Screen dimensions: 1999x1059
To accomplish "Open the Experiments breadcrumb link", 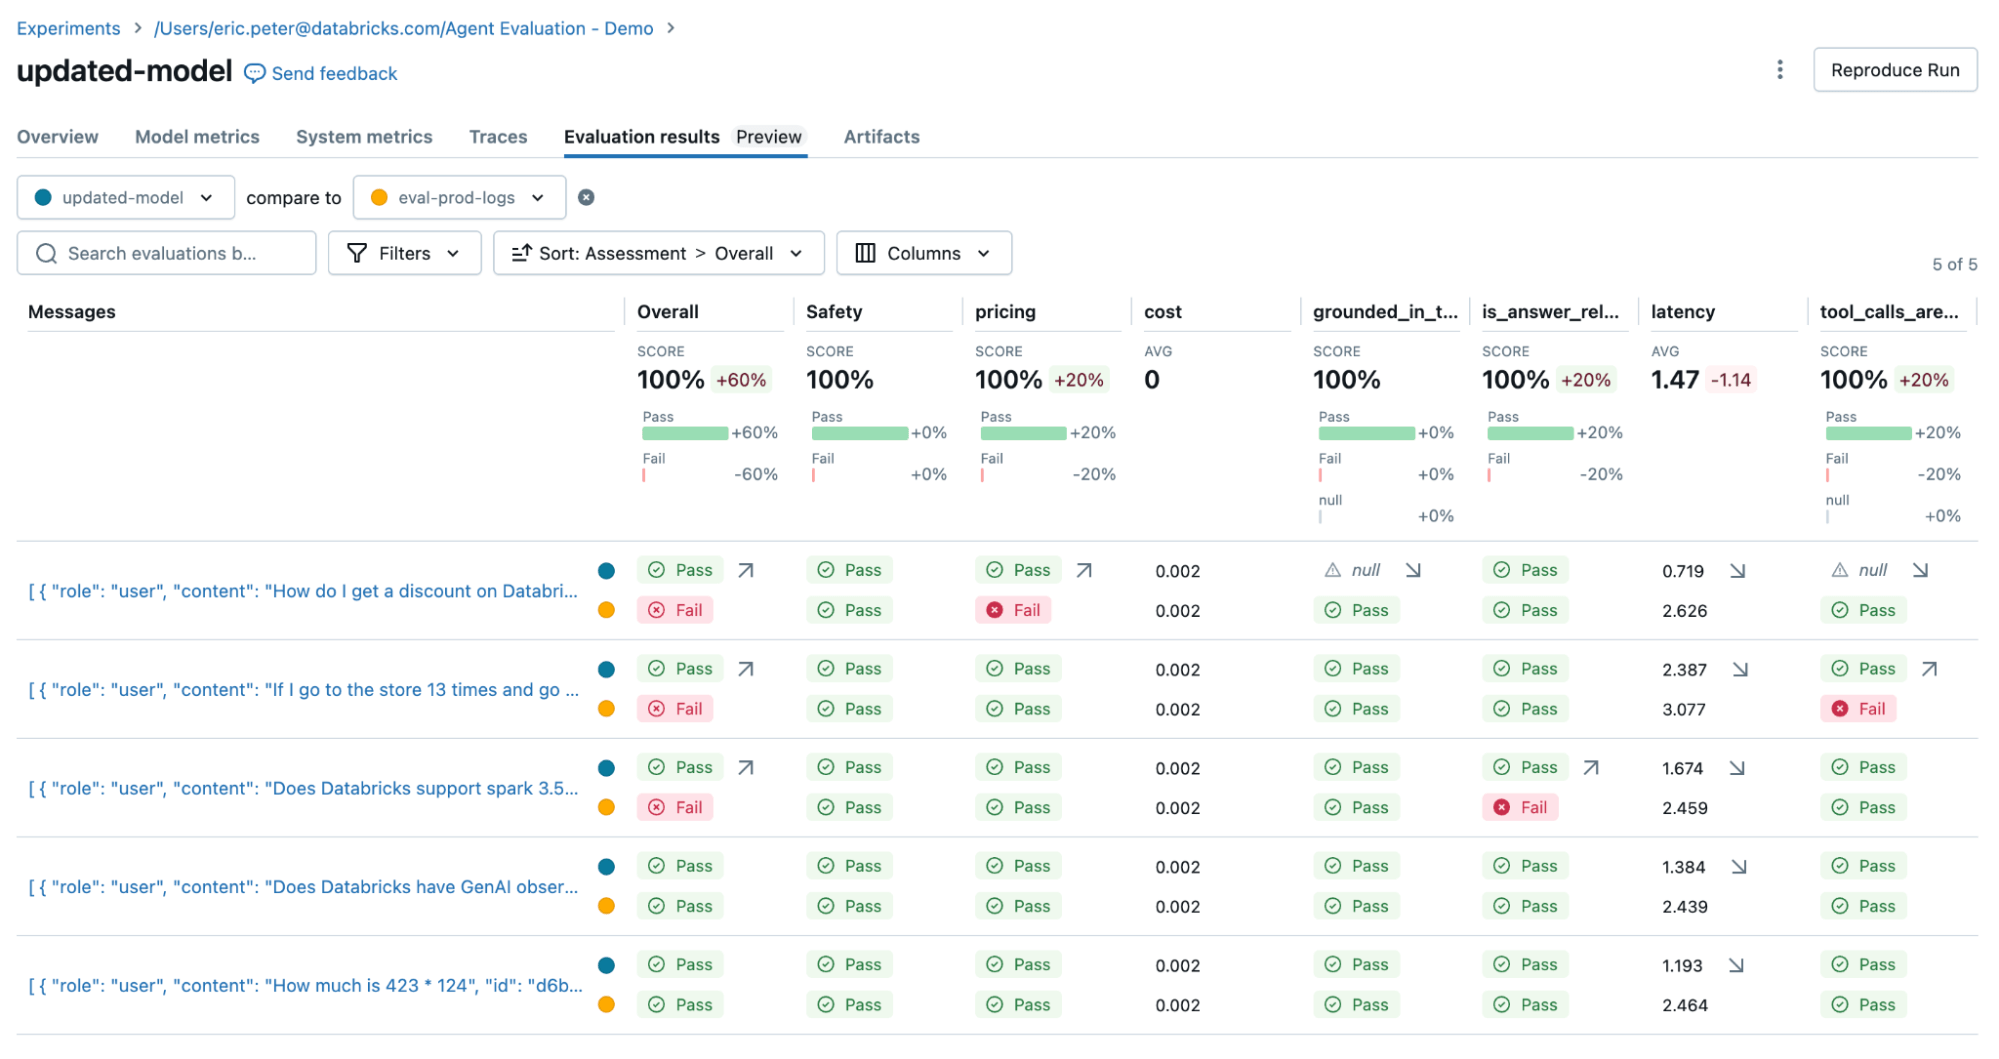I will pyautogui.click(x=68, y=28).
